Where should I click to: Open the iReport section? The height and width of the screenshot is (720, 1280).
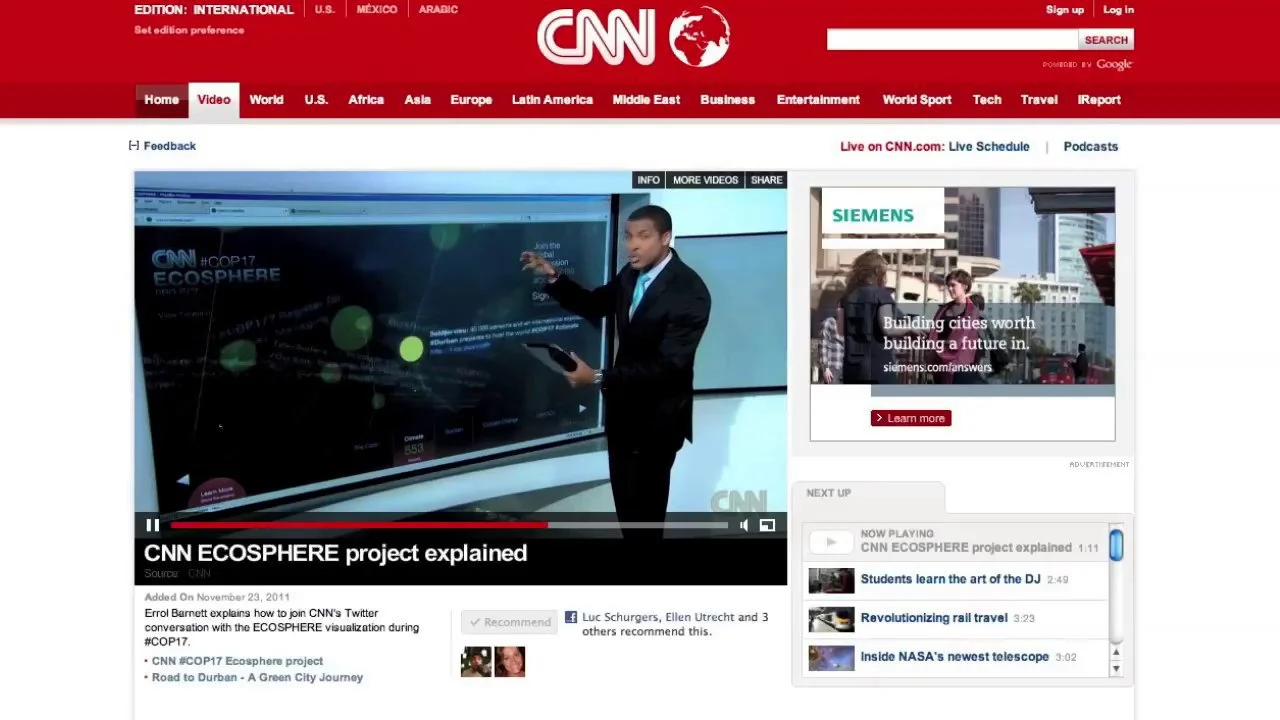(x=1099, y=100)
